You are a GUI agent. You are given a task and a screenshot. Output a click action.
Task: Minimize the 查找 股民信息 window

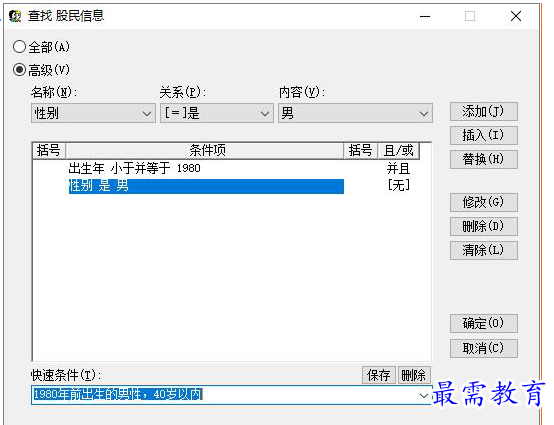tap(425, 16)
